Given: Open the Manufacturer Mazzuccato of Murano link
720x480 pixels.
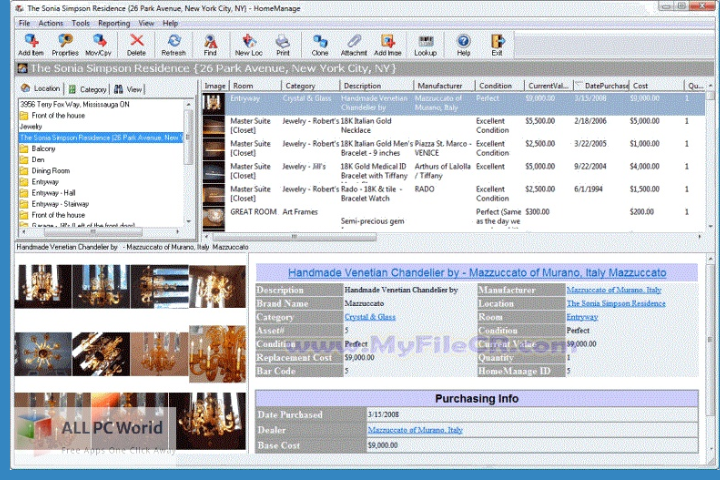Looking at the screenshot, I should (613, 290).
